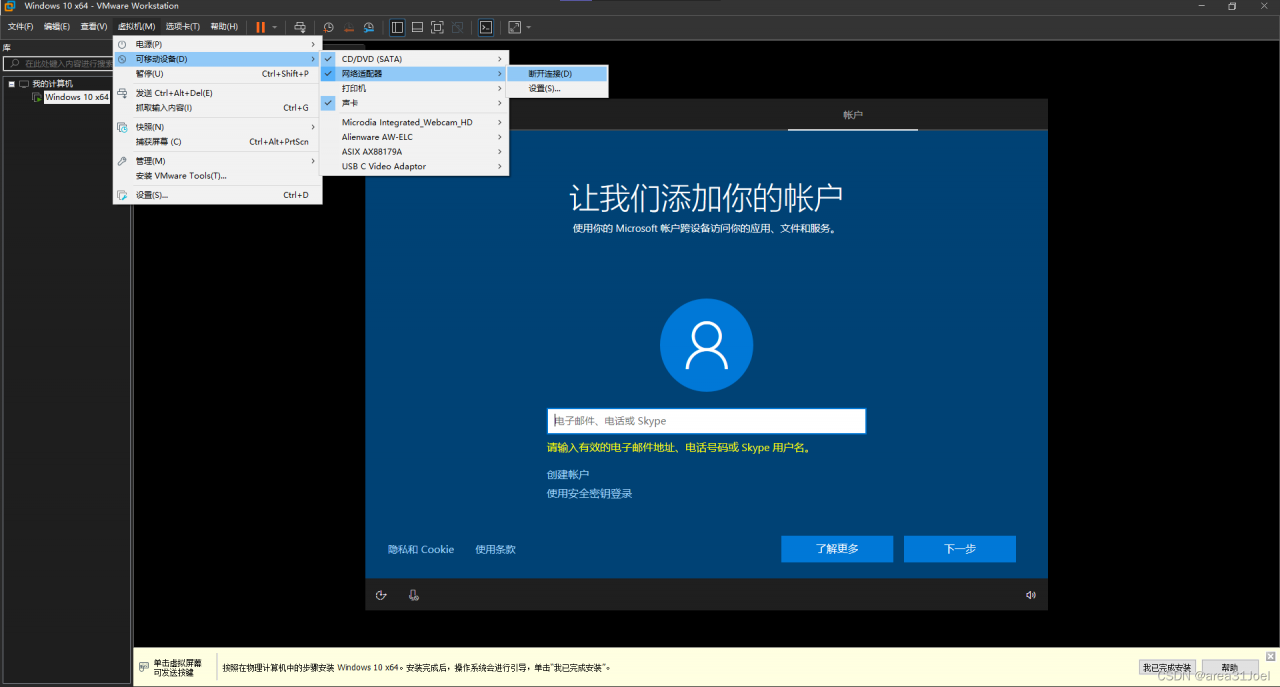1280x687 pixels.
Task: Expand the 可移动设备(D) submenu entry
Action: click(217, 59)
